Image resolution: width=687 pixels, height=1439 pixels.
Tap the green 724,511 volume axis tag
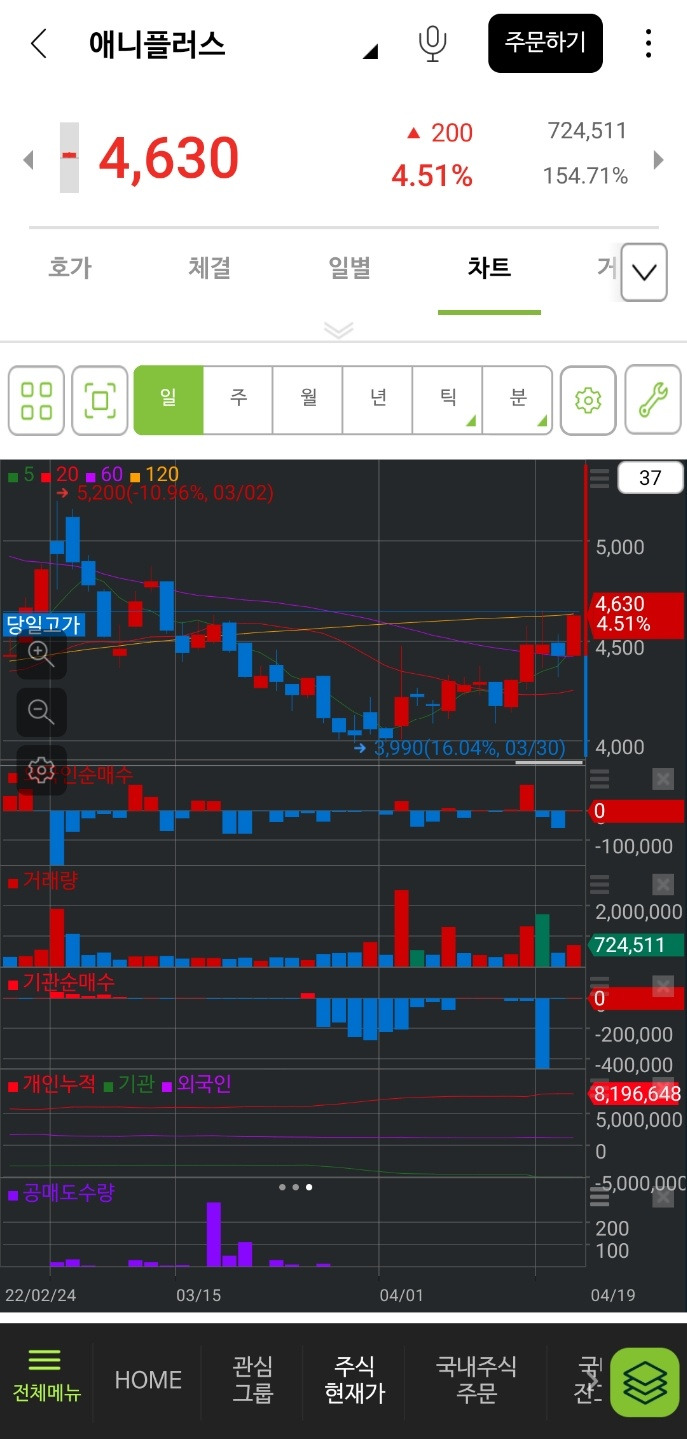[x=637, y=945]
